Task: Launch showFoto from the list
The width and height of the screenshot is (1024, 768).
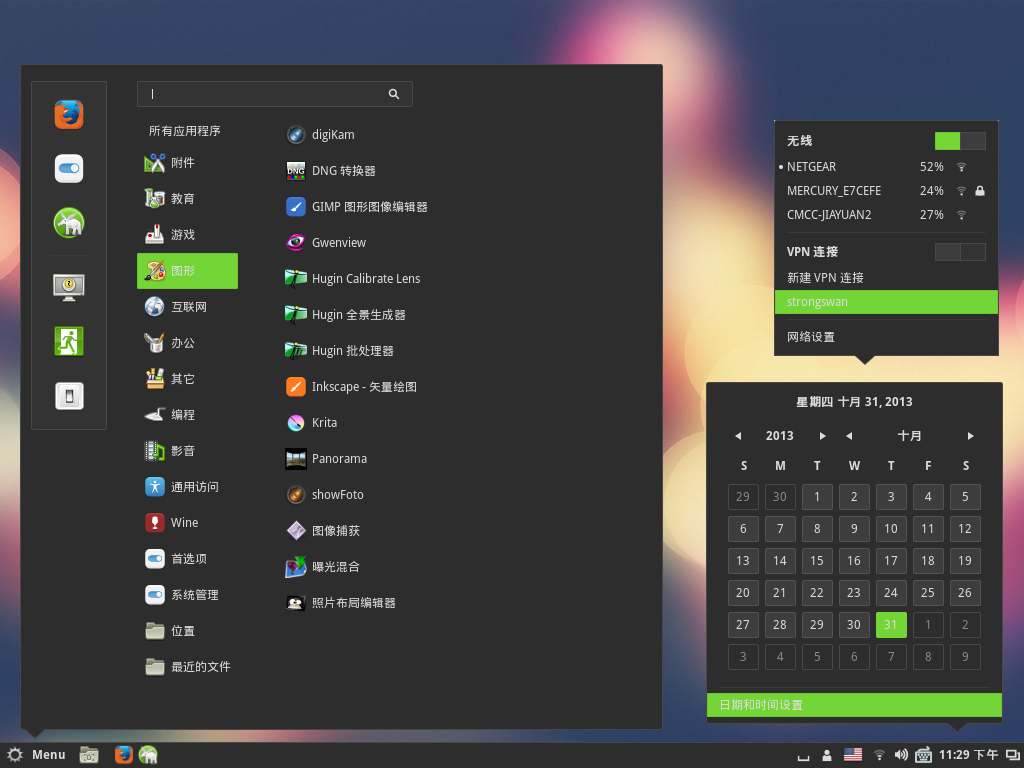Action: [x=325, y=494]
